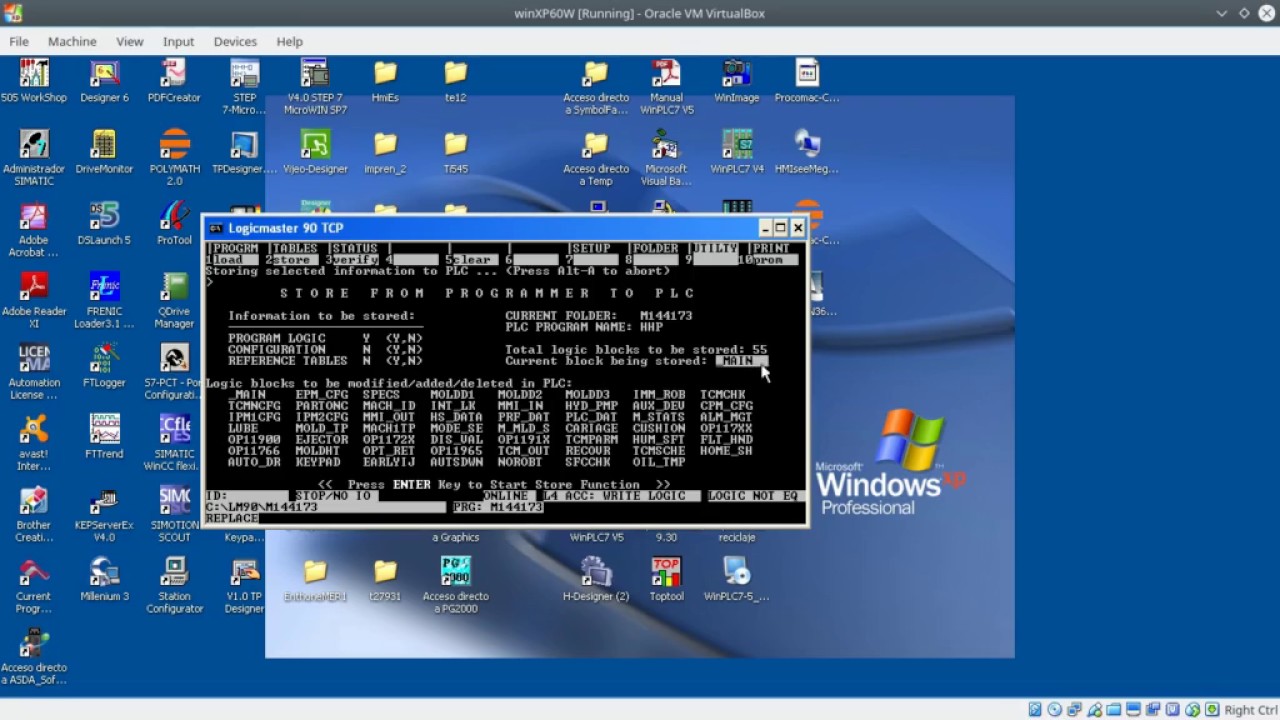Screen dimensions: 1280x720
Task: Click the SETUP label in Logicmaster
Action: (590, 248)
